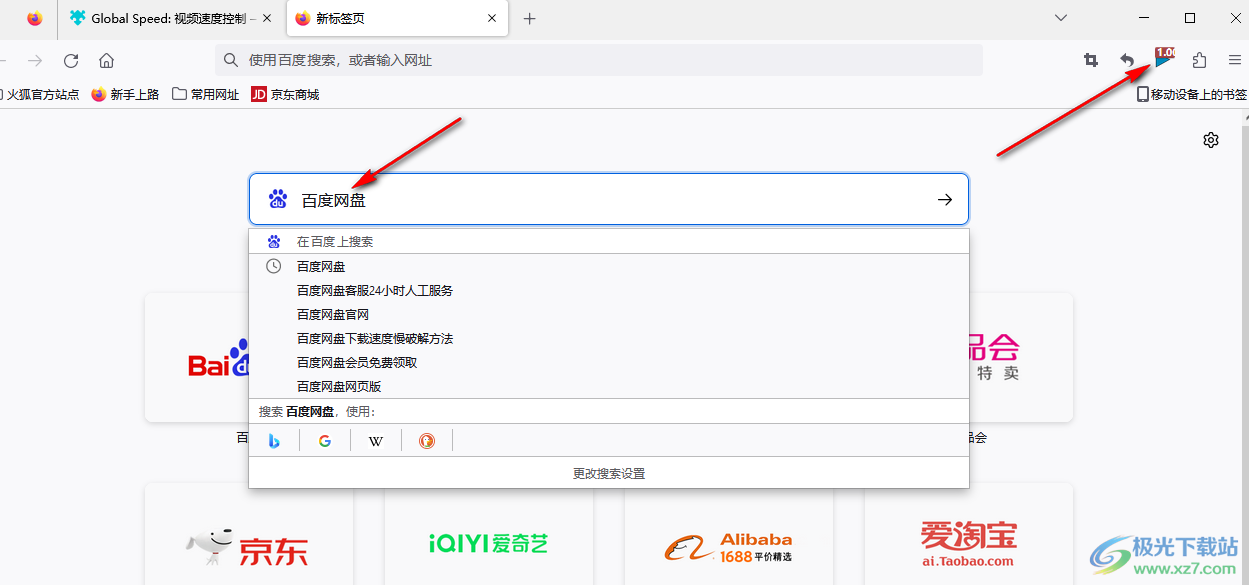Choose the 在百度上搜索 option
This screenshot has width=1249, height=585.
click(x=609, y=242)
